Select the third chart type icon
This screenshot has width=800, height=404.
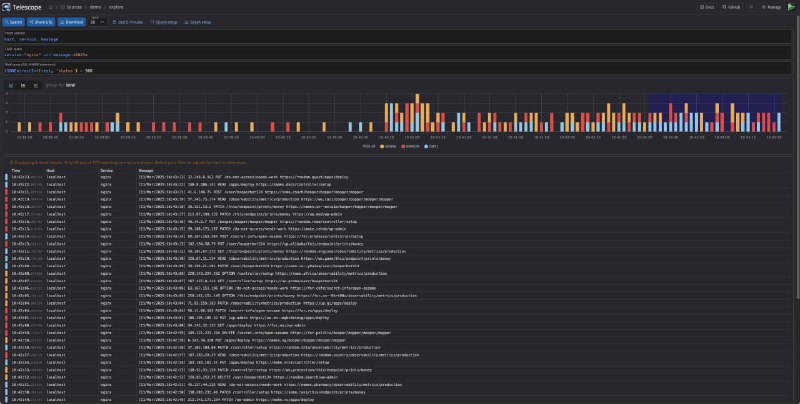pos(34,86)
